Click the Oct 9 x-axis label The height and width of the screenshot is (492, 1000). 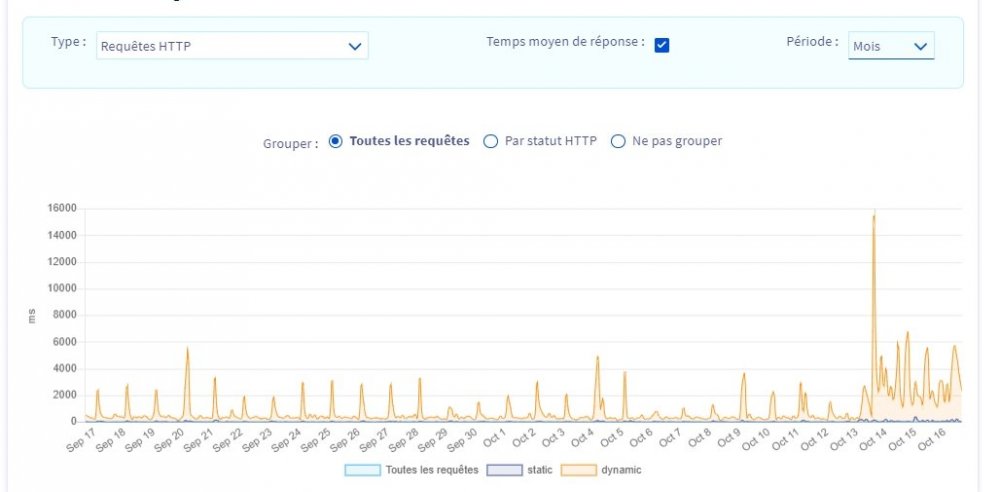point(728,440)
